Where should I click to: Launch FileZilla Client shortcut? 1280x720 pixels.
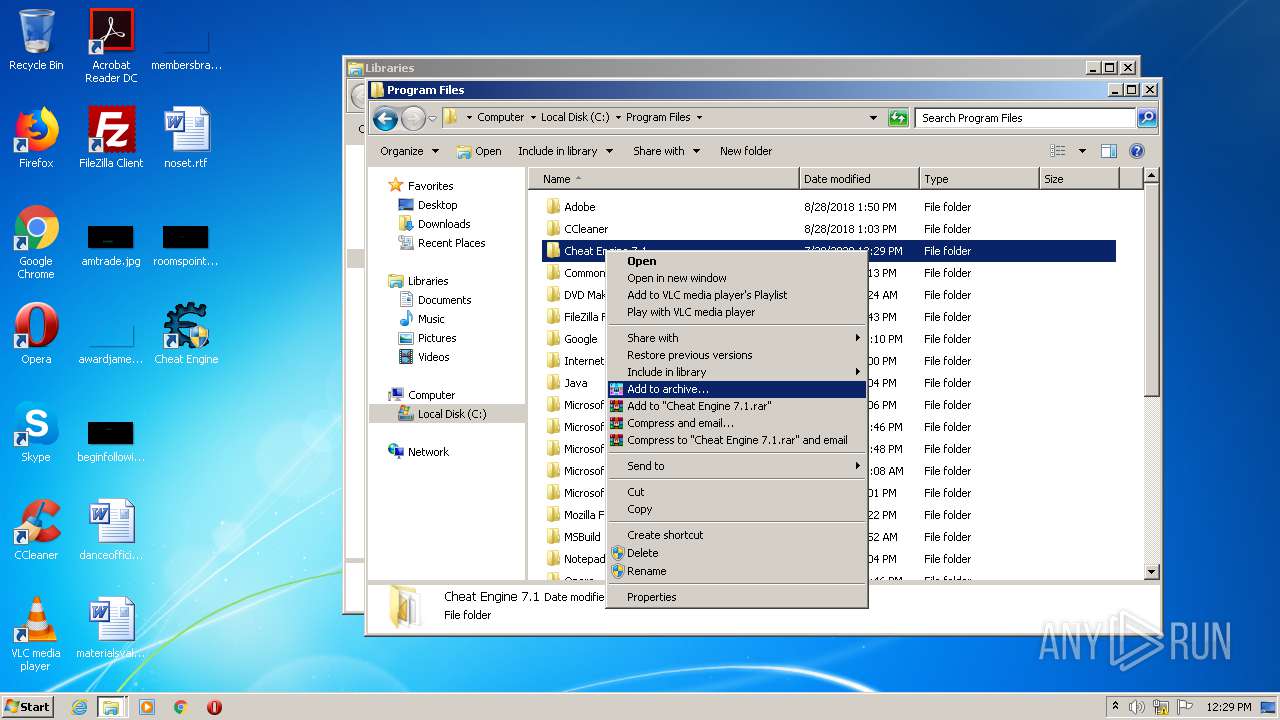[x=111, y=138]
